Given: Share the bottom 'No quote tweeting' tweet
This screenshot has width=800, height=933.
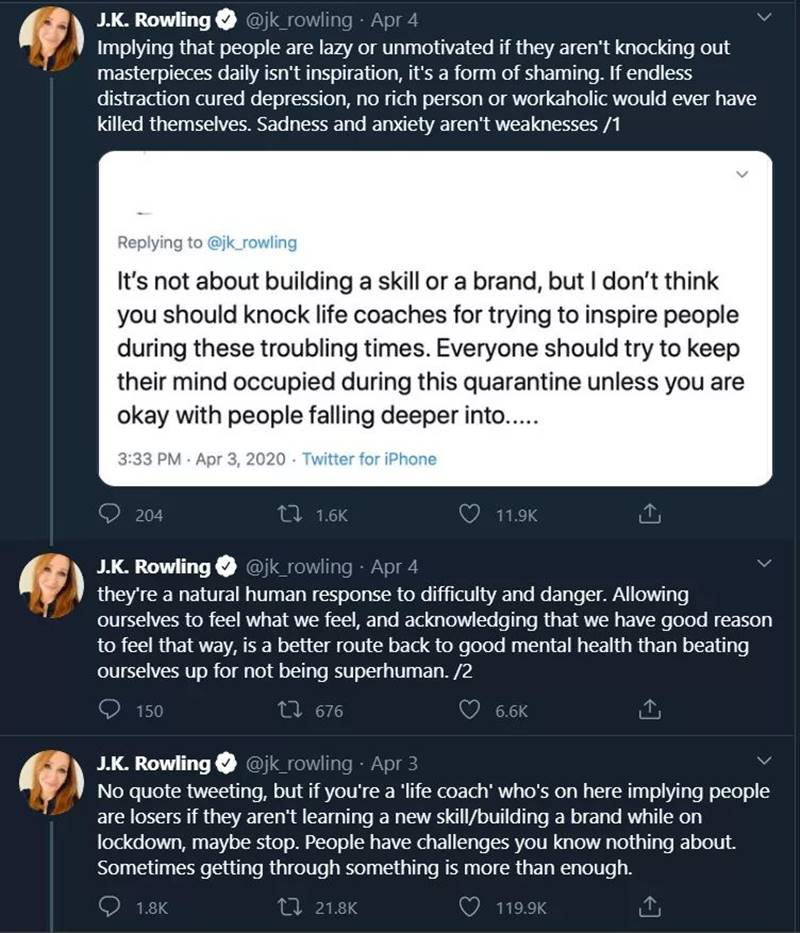Looking at the screenshot, I should (x=649, y=907).
